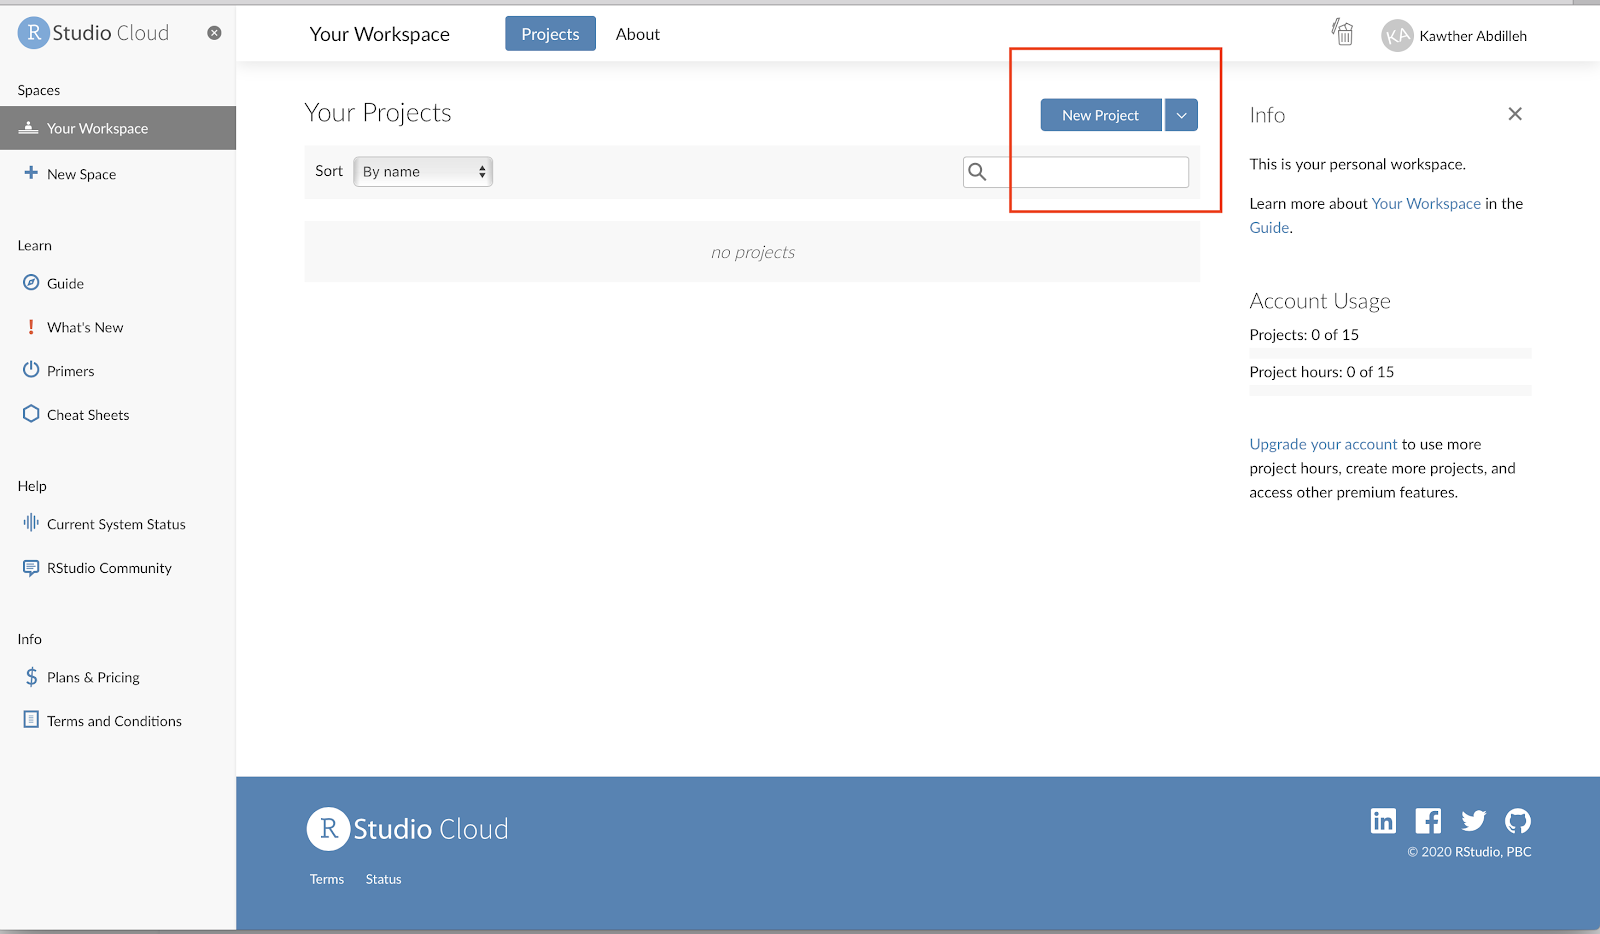View Current System Status
This screenshot has height=934, width=1600.
pyautogui.click(x=116, y=524)
